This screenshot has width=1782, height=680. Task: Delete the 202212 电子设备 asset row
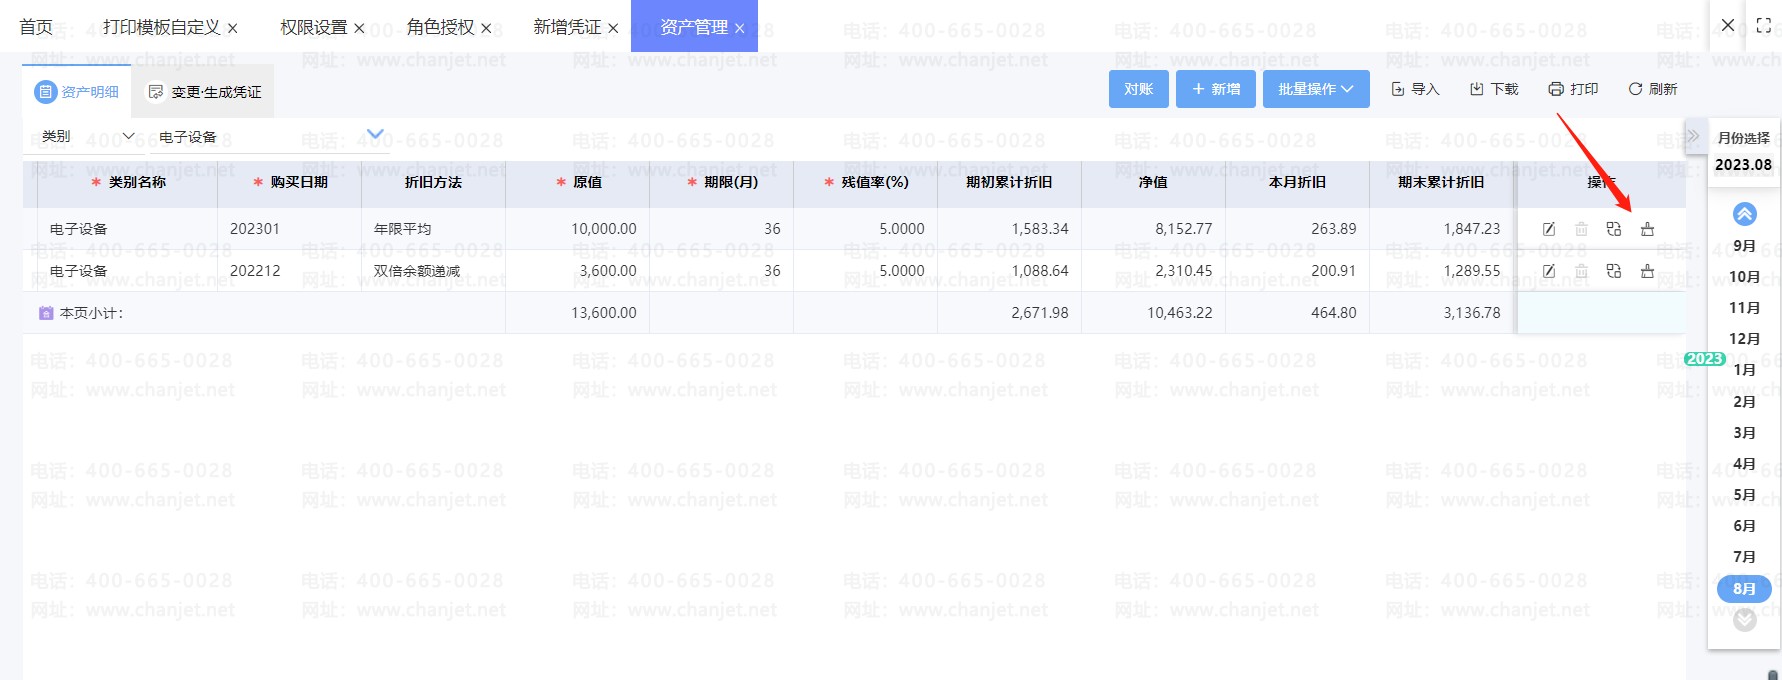(x=1581, y=271)
